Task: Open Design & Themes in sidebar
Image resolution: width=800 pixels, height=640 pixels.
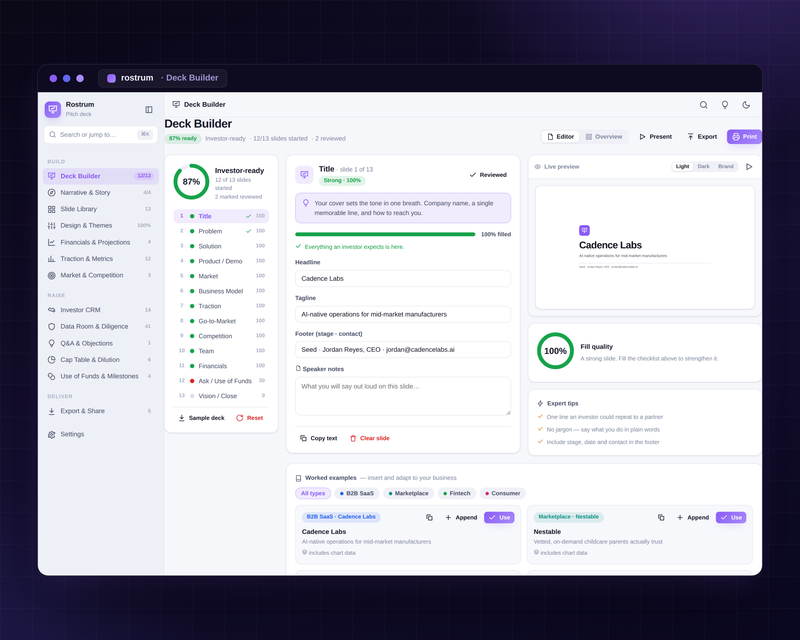Action: tap(101, 225)
